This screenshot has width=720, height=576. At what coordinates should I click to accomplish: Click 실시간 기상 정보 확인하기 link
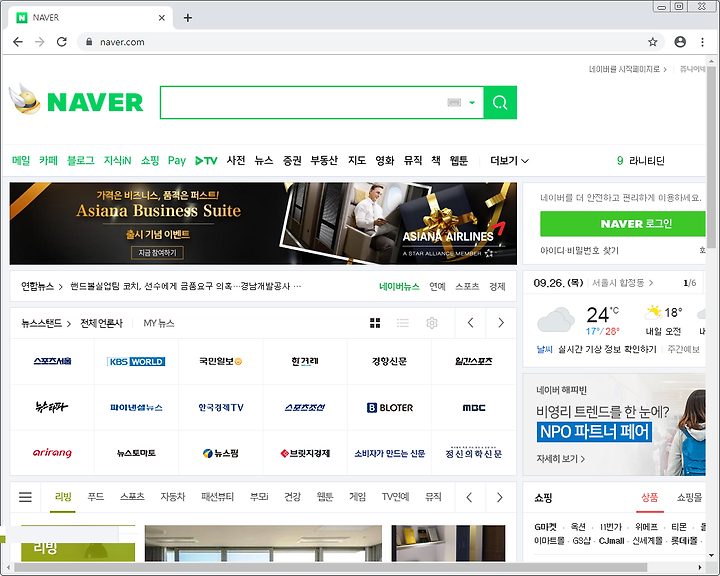click(607, 350)
